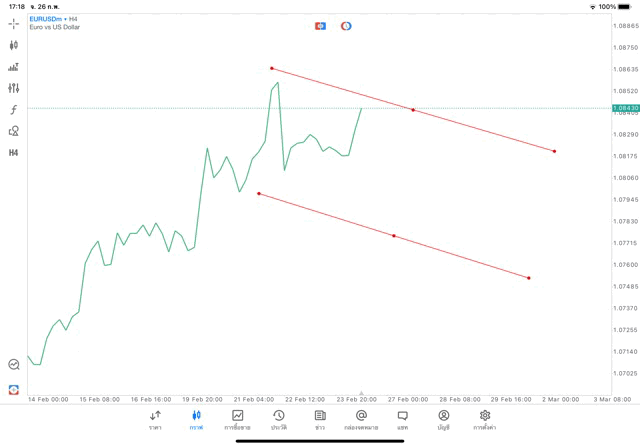Open the candlestick chart type selector
The image size is (640, 447).
[x=14, y=45]
